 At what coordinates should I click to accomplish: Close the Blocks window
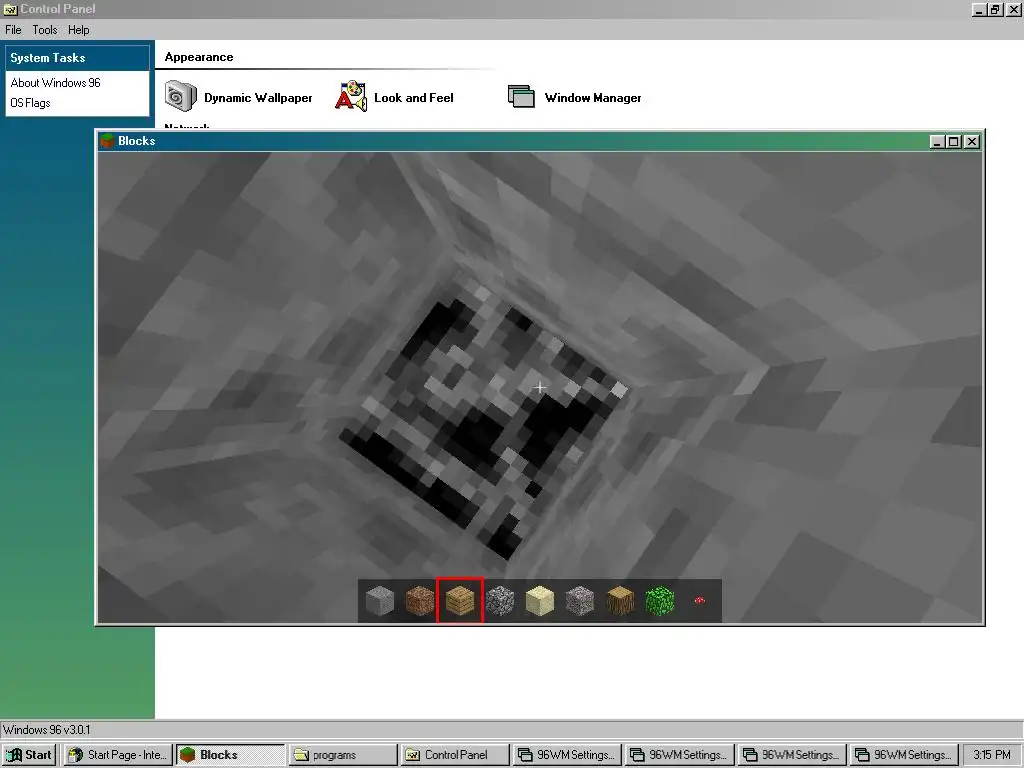(972, 142)
